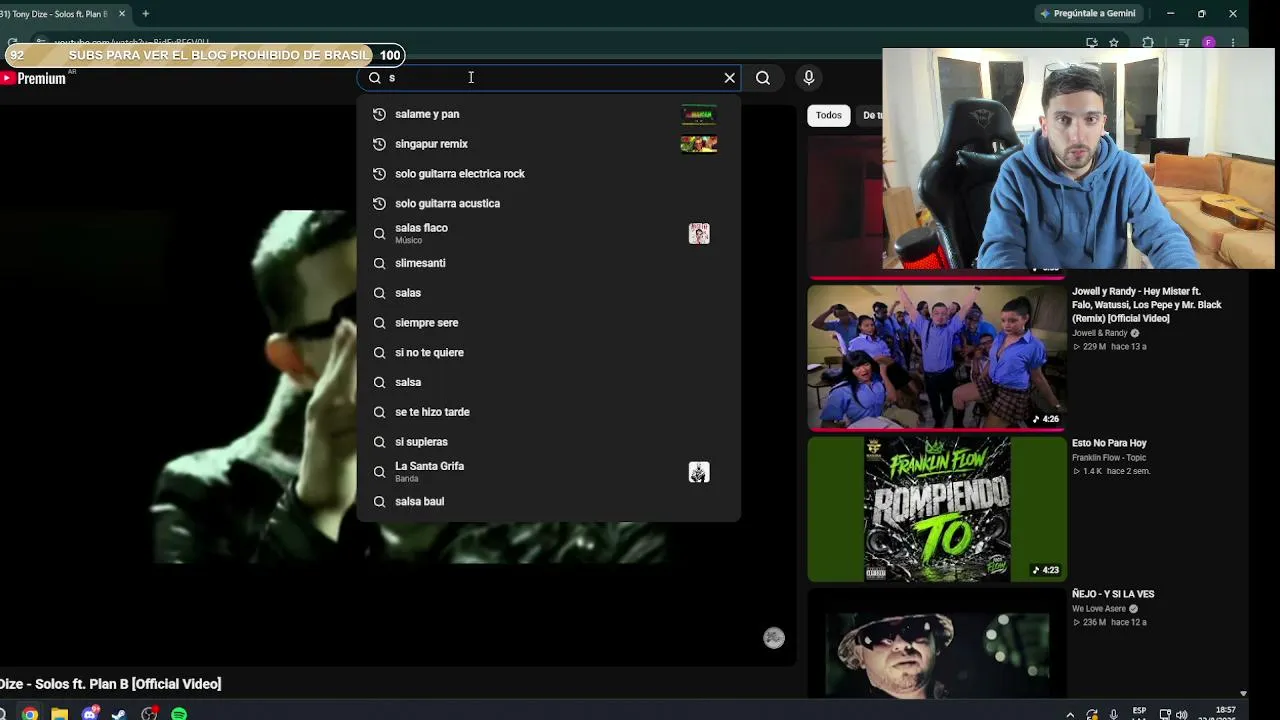Choose "solo guitarra acustica" suggestion
Screen dimensions: 1280x720
click(x=548, y=203)
